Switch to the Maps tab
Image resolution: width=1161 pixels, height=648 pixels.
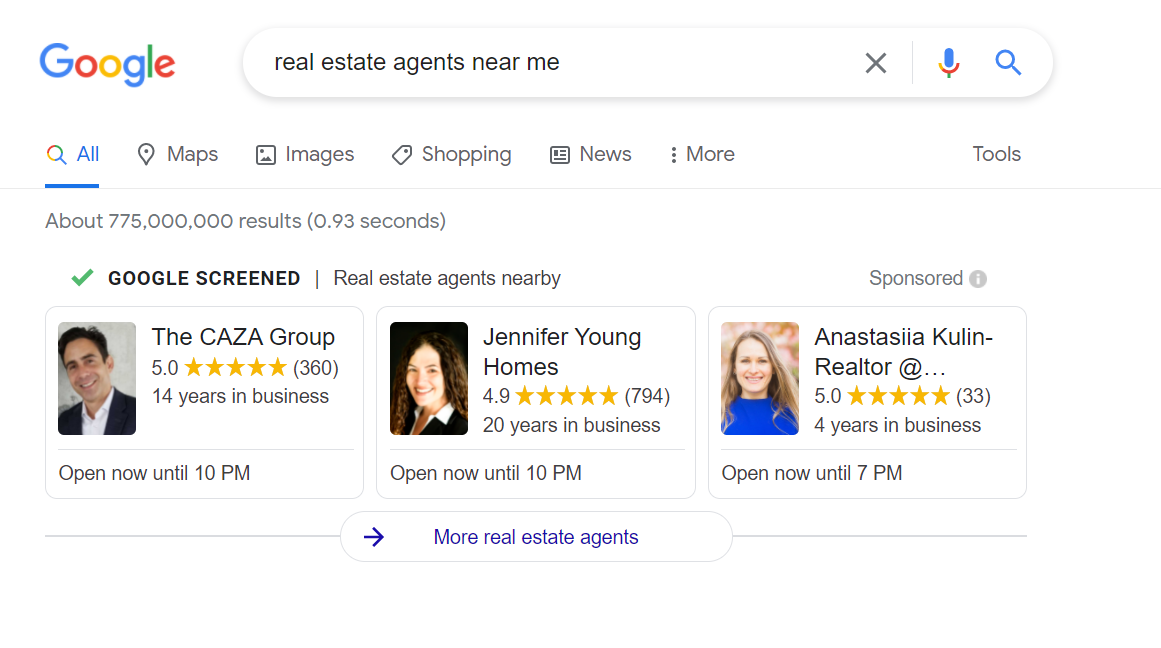pyautogui.click(x=178, y=154)
